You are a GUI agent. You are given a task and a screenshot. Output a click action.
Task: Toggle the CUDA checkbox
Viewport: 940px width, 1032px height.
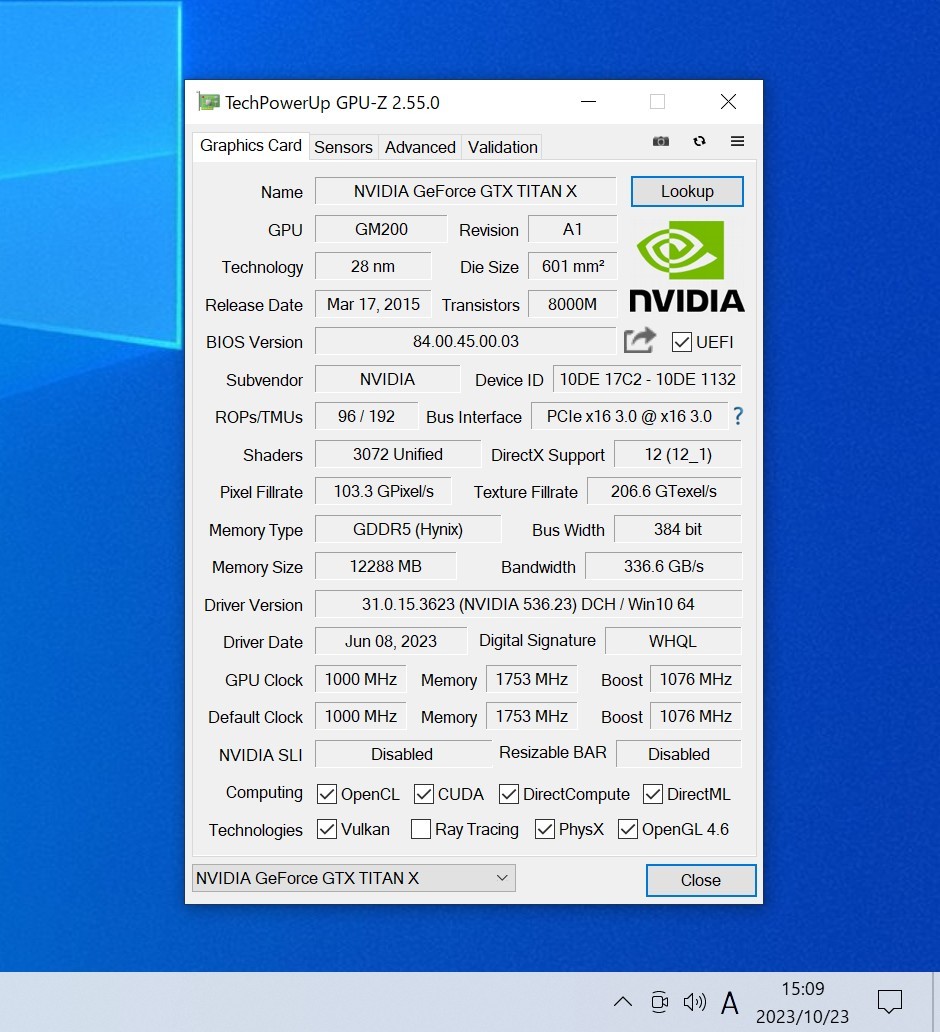[423, 794]
